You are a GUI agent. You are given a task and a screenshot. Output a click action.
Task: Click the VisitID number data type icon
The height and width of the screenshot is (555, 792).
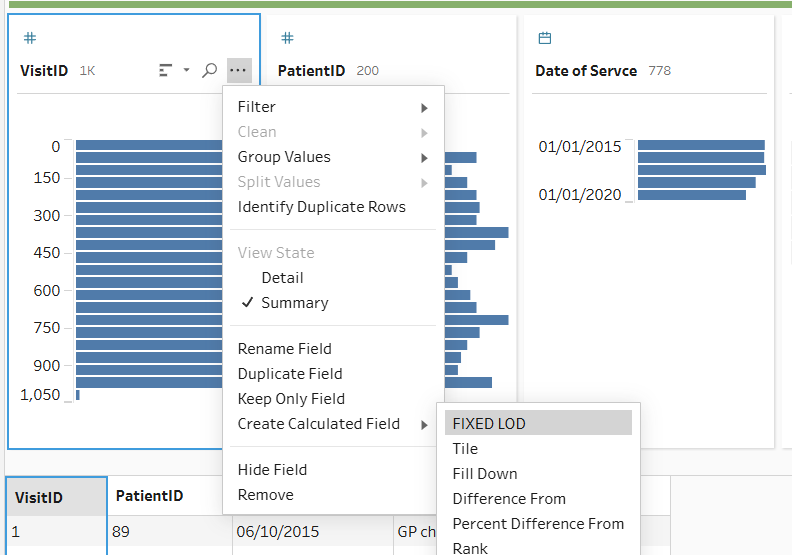(x=30, y=38)
